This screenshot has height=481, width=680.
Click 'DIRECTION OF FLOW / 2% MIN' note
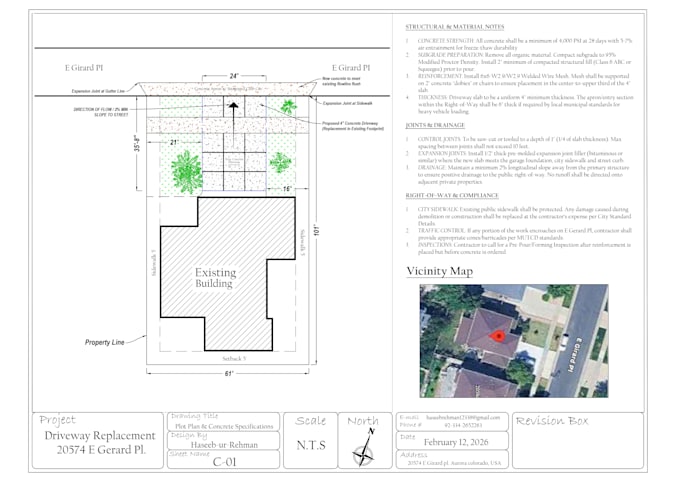(x=101, y=109)
